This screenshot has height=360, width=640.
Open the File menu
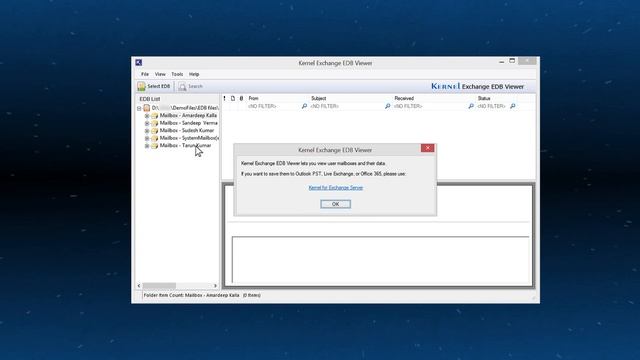[145, 74]
